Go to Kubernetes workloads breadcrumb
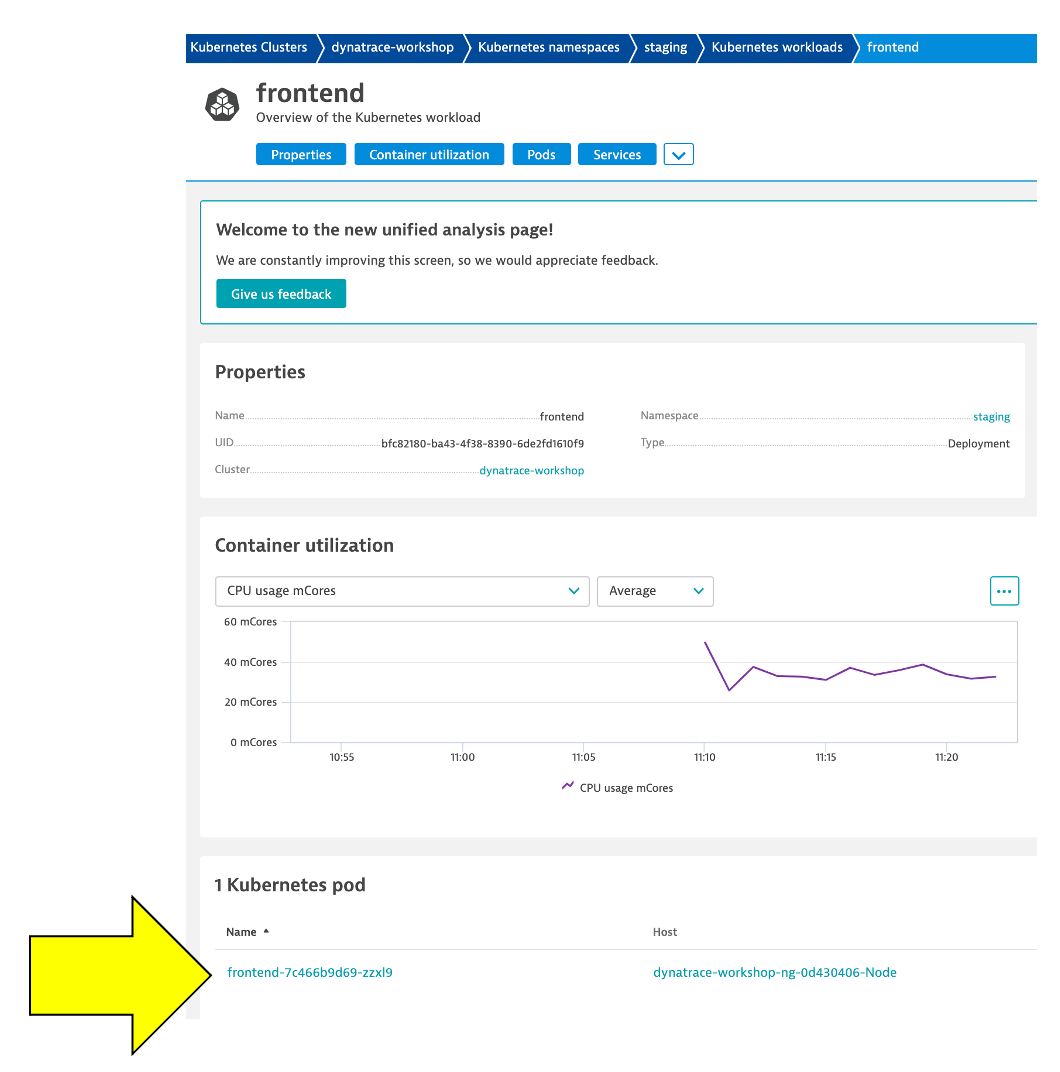The width and height of the screenshot is (1060, 1072). [x=777, y=48]
